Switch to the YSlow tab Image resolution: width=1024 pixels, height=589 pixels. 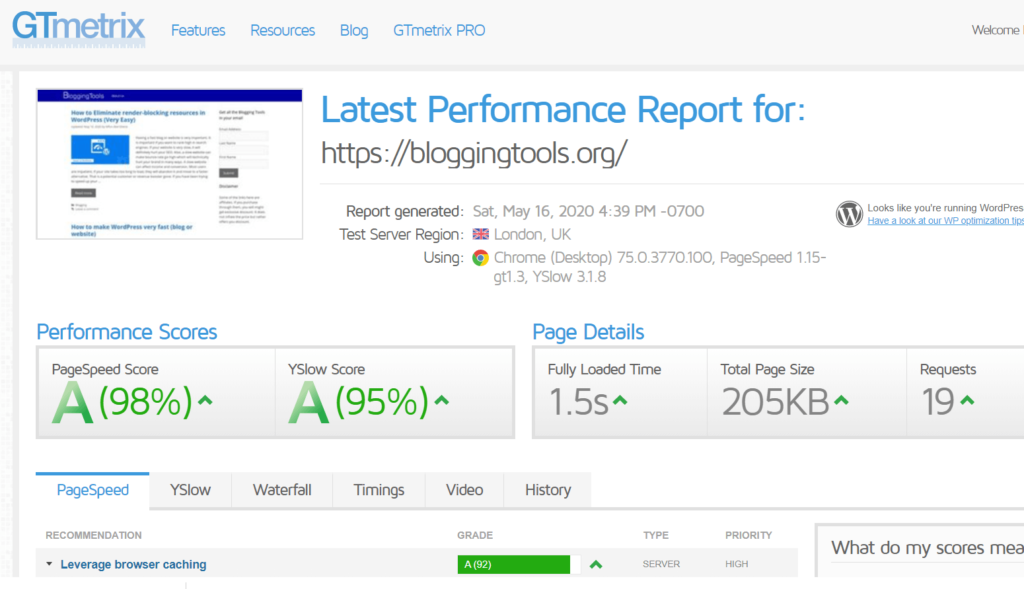point(190,490)
